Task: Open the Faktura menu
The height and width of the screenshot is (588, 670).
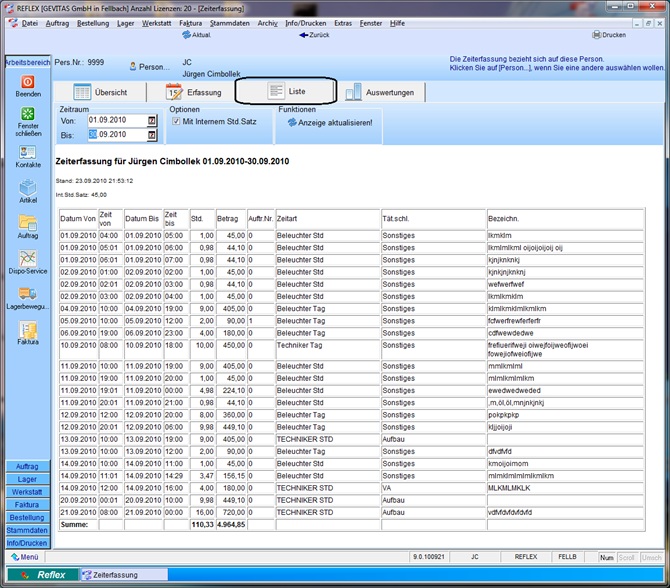Action: pos(191,23)
